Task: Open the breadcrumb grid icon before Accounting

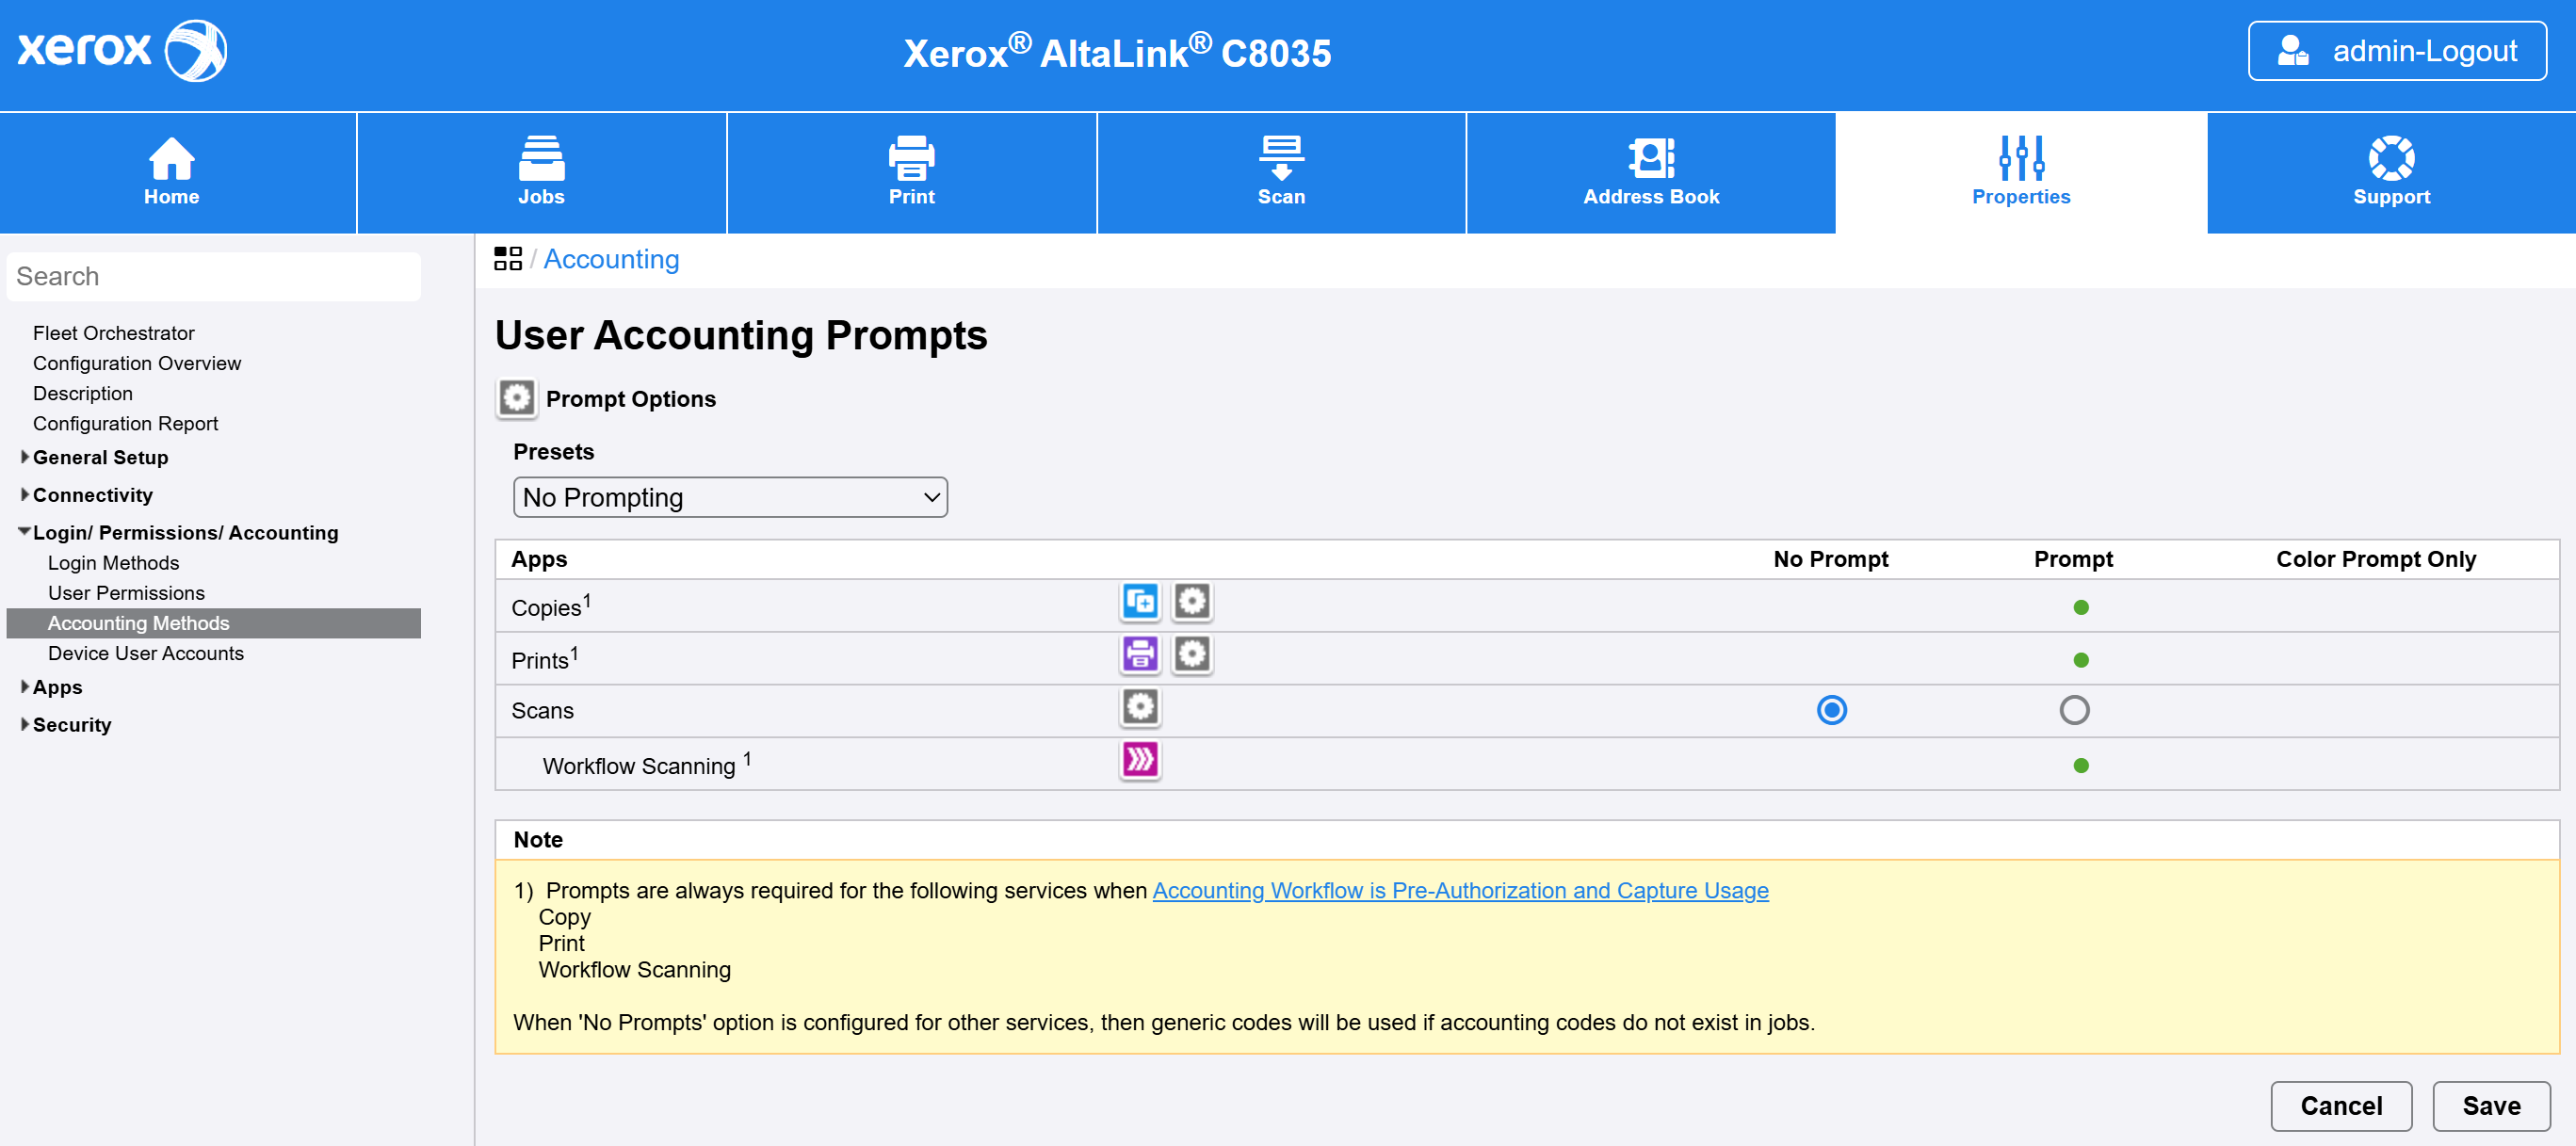Action: 508,259
